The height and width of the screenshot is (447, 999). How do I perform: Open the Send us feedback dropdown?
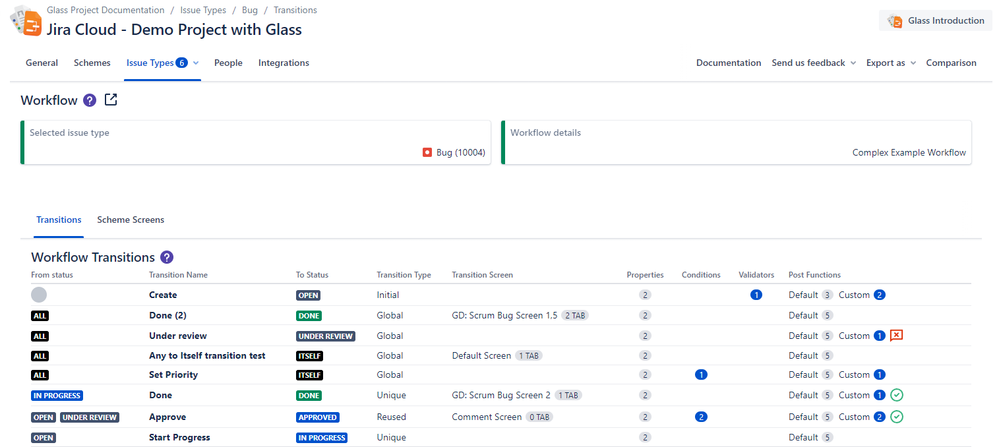813,62
